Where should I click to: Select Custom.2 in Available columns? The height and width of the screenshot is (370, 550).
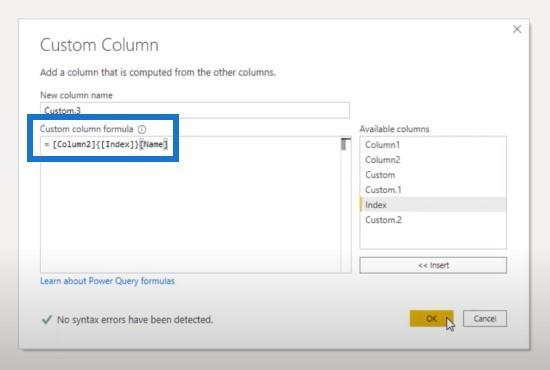click(x=433, y=220)
